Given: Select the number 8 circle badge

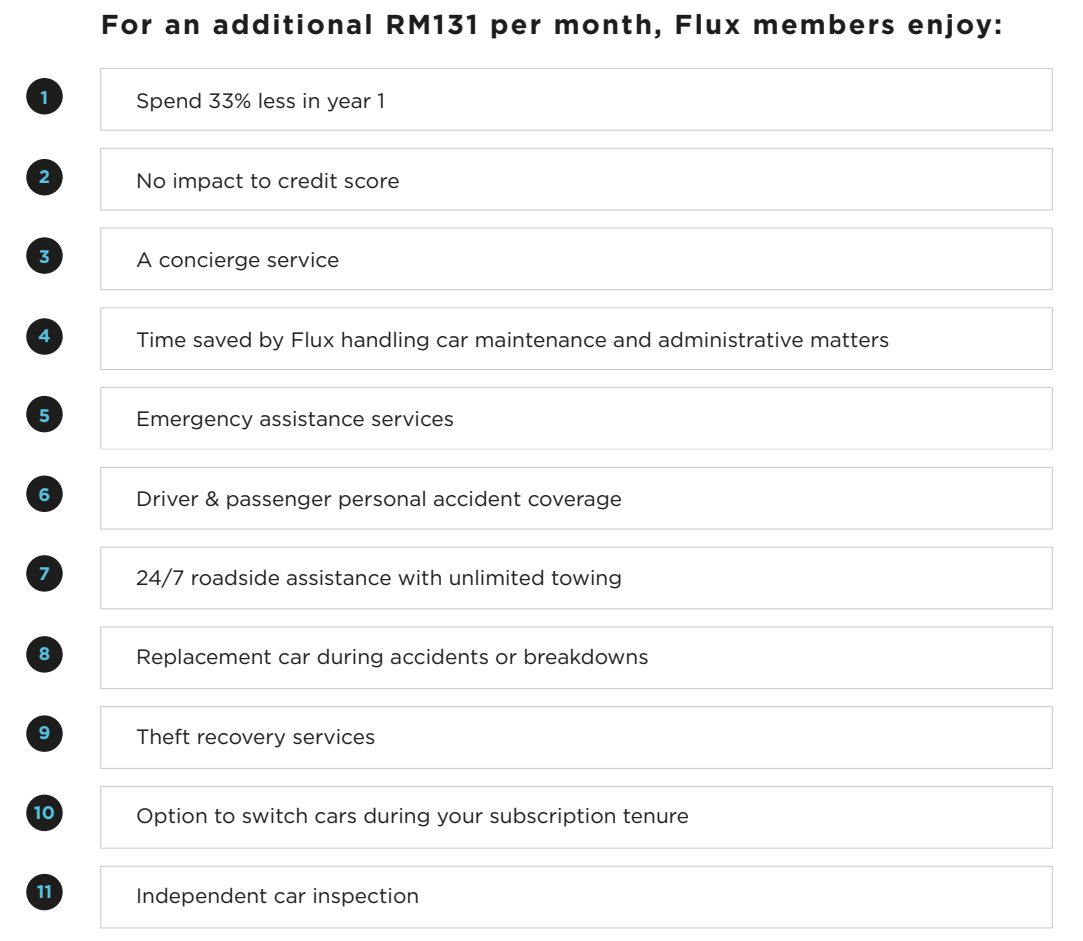Looking at the screenshot, I should (44, 654).
